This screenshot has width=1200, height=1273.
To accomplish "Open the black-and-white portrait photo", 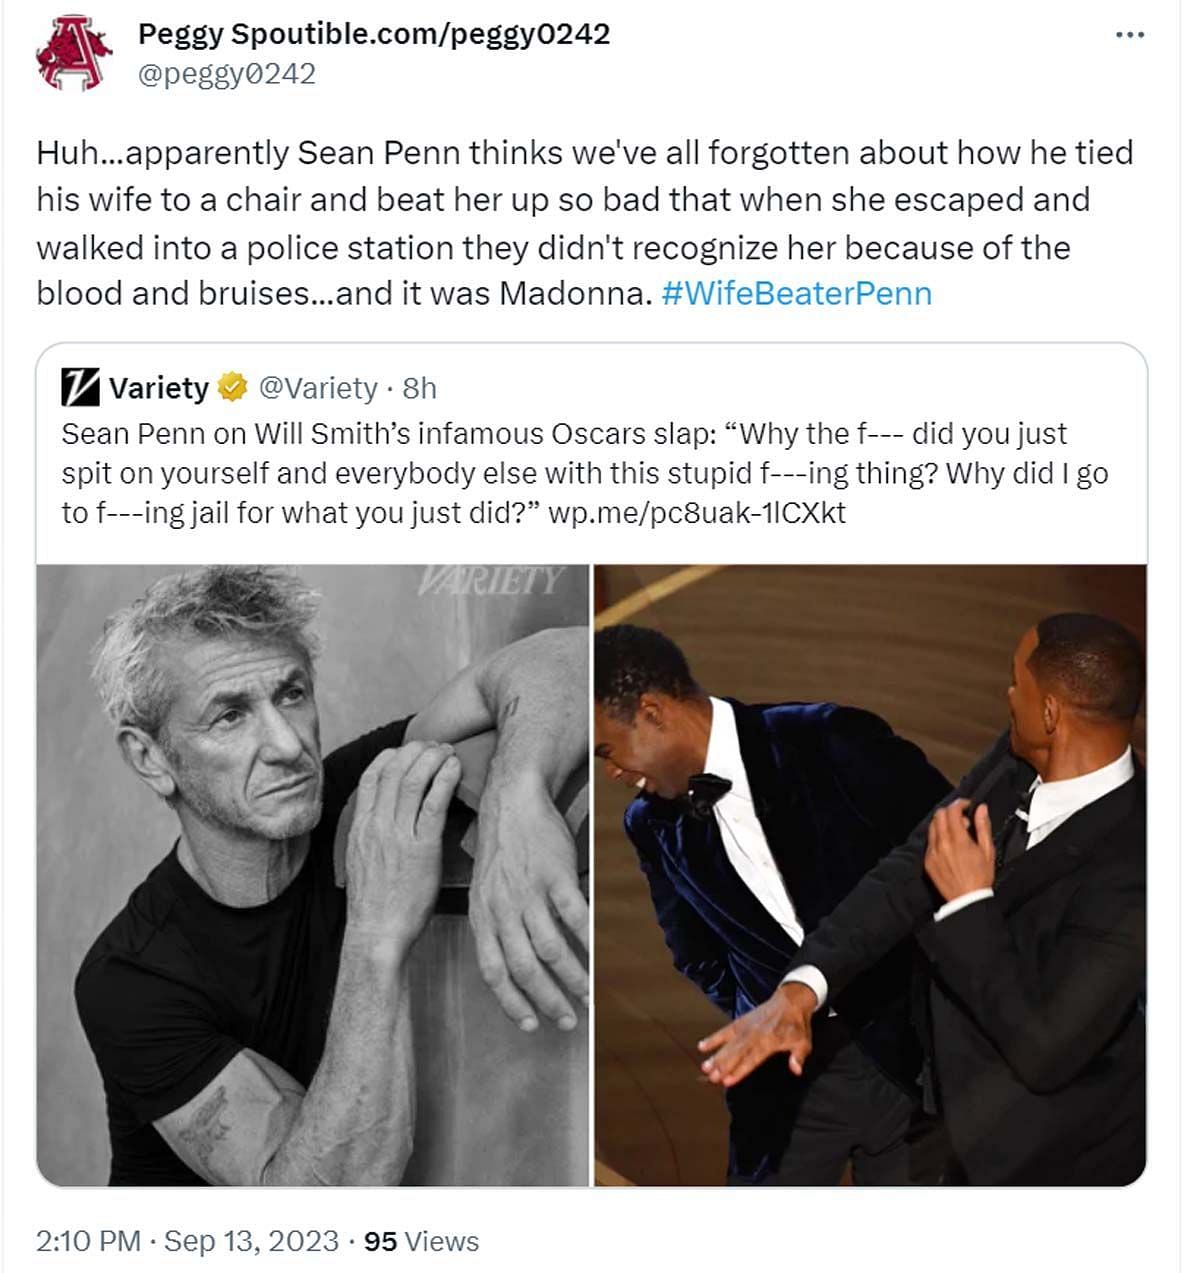I will click(x=312, y=875).
